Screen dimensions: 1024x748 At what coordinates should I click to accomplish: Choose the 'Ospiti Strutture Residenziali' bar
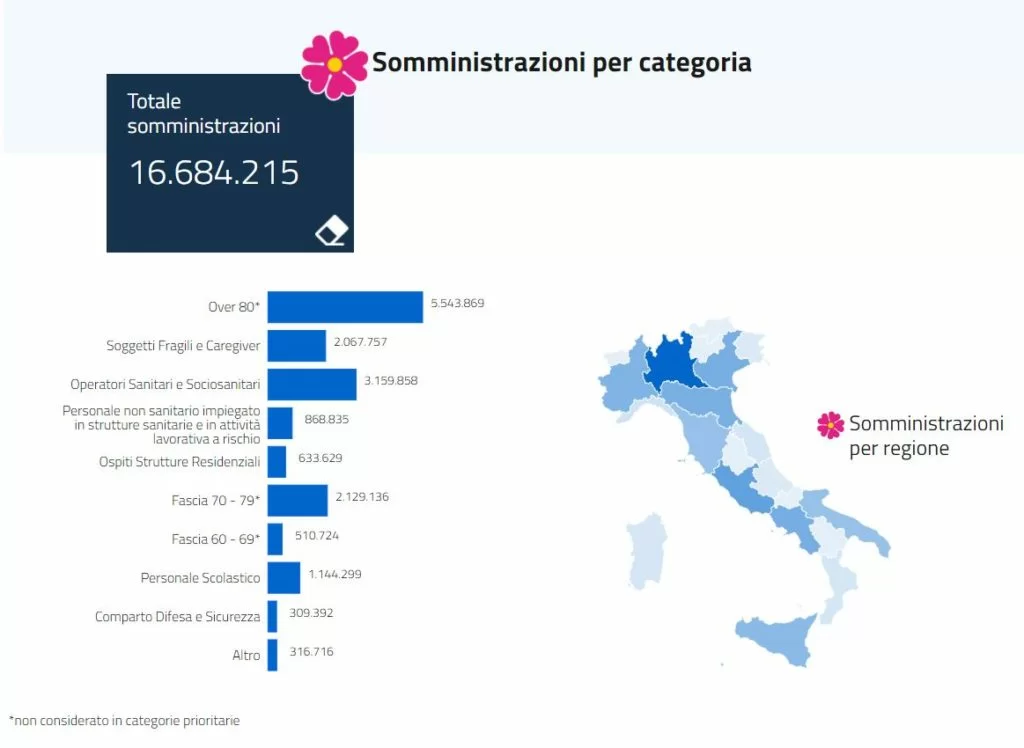[277, 462]
